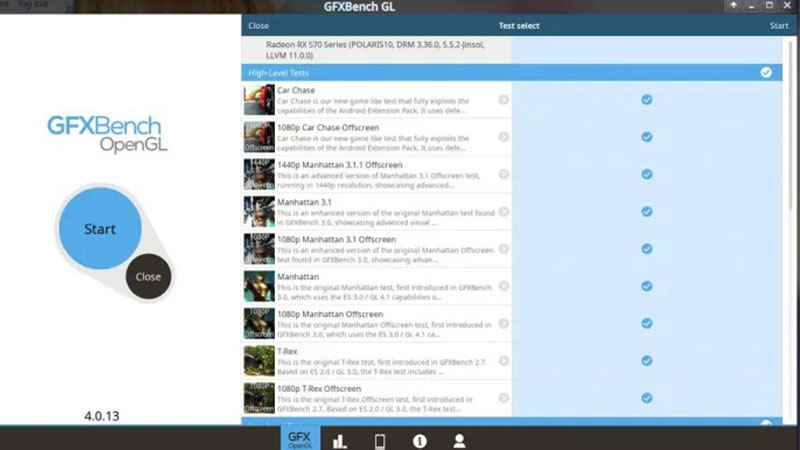Click the 1080p Manhattan 3.1 Offscreen thumbnail
Screen dimensions: 800x450
259,248
